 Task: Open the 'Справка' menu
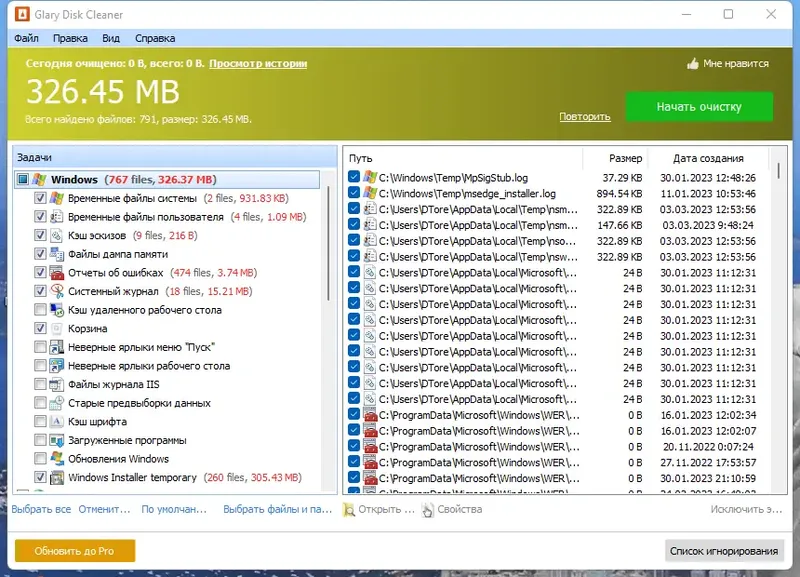coord(155,38)
